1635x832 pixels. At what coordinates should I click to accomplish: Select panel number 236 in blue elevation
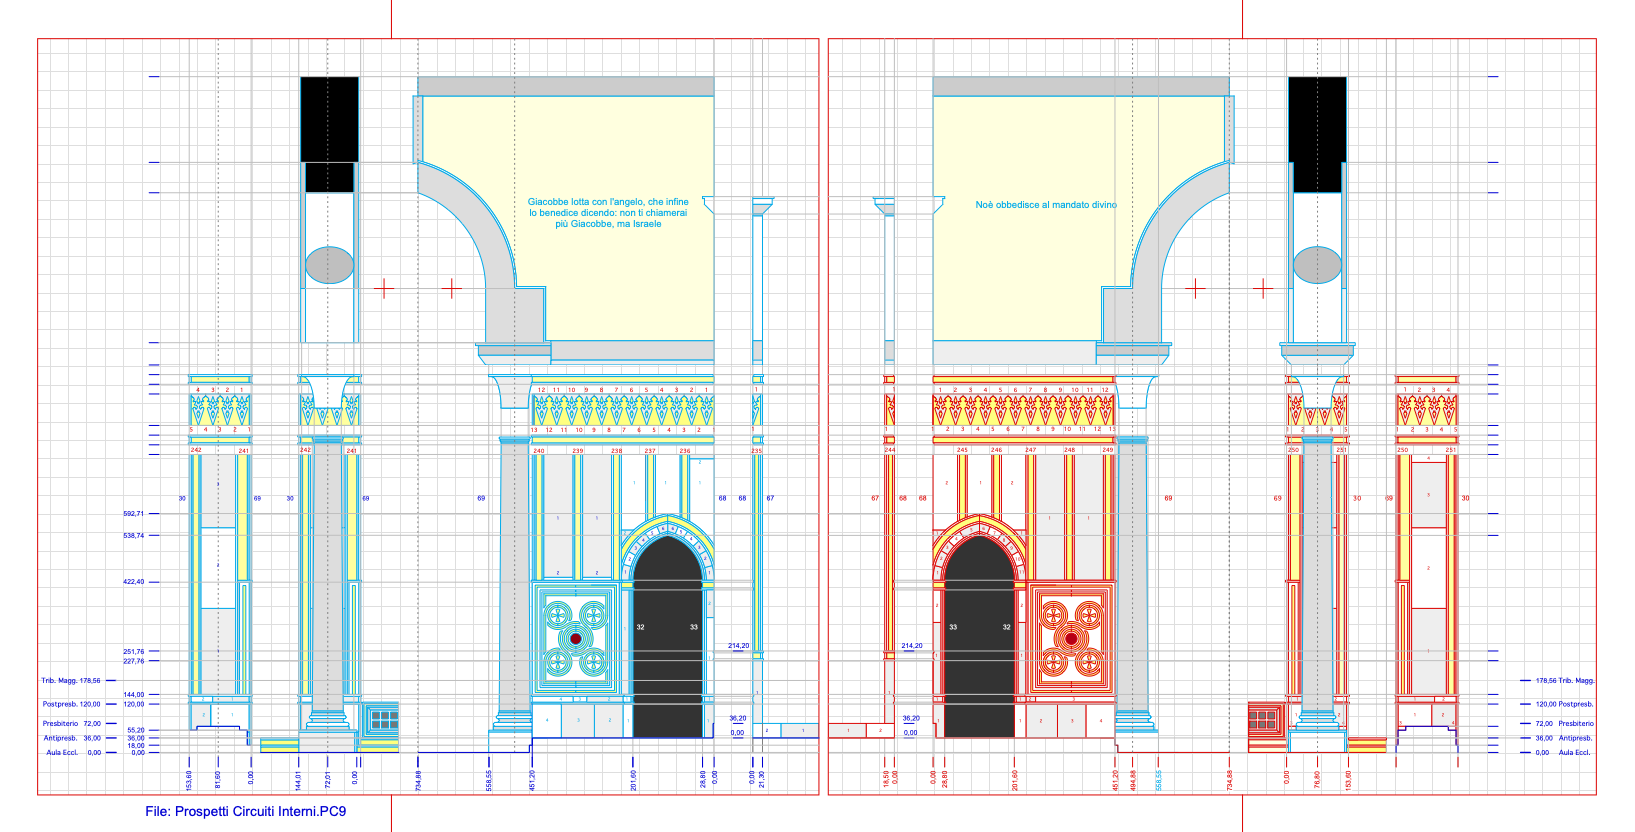685,451
